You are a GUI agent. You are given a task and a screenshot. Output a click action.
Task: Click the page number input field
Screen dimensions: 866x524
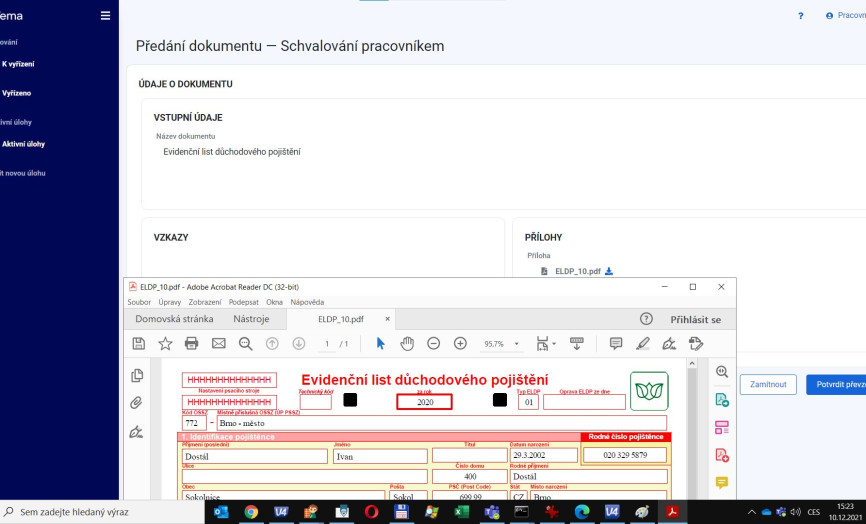pyautogui.click(x=327, y=343)
